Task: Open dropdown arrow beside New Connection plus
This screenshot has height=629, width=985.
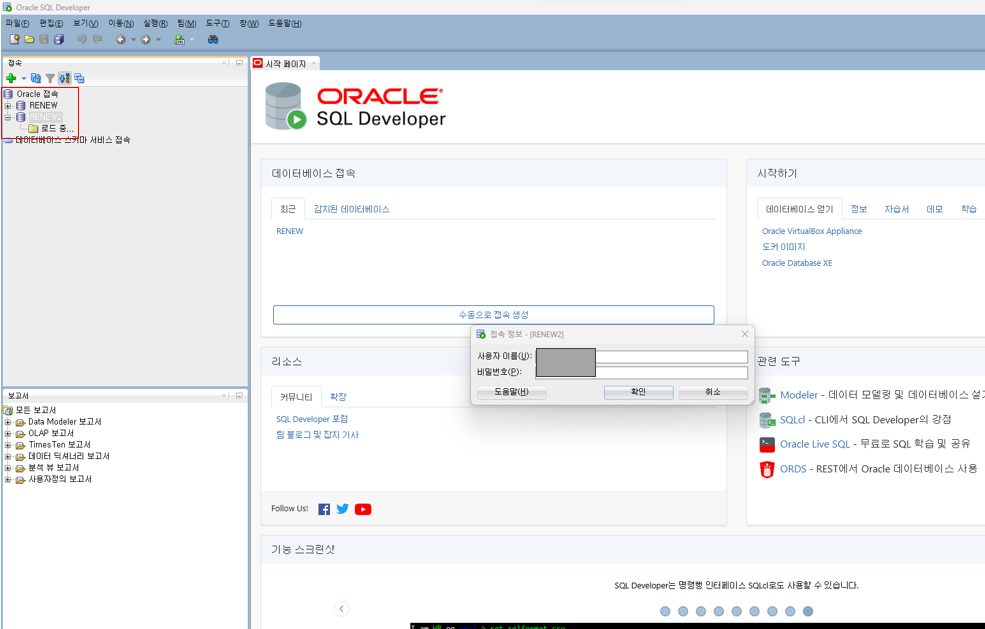Action: pos(24,79)
